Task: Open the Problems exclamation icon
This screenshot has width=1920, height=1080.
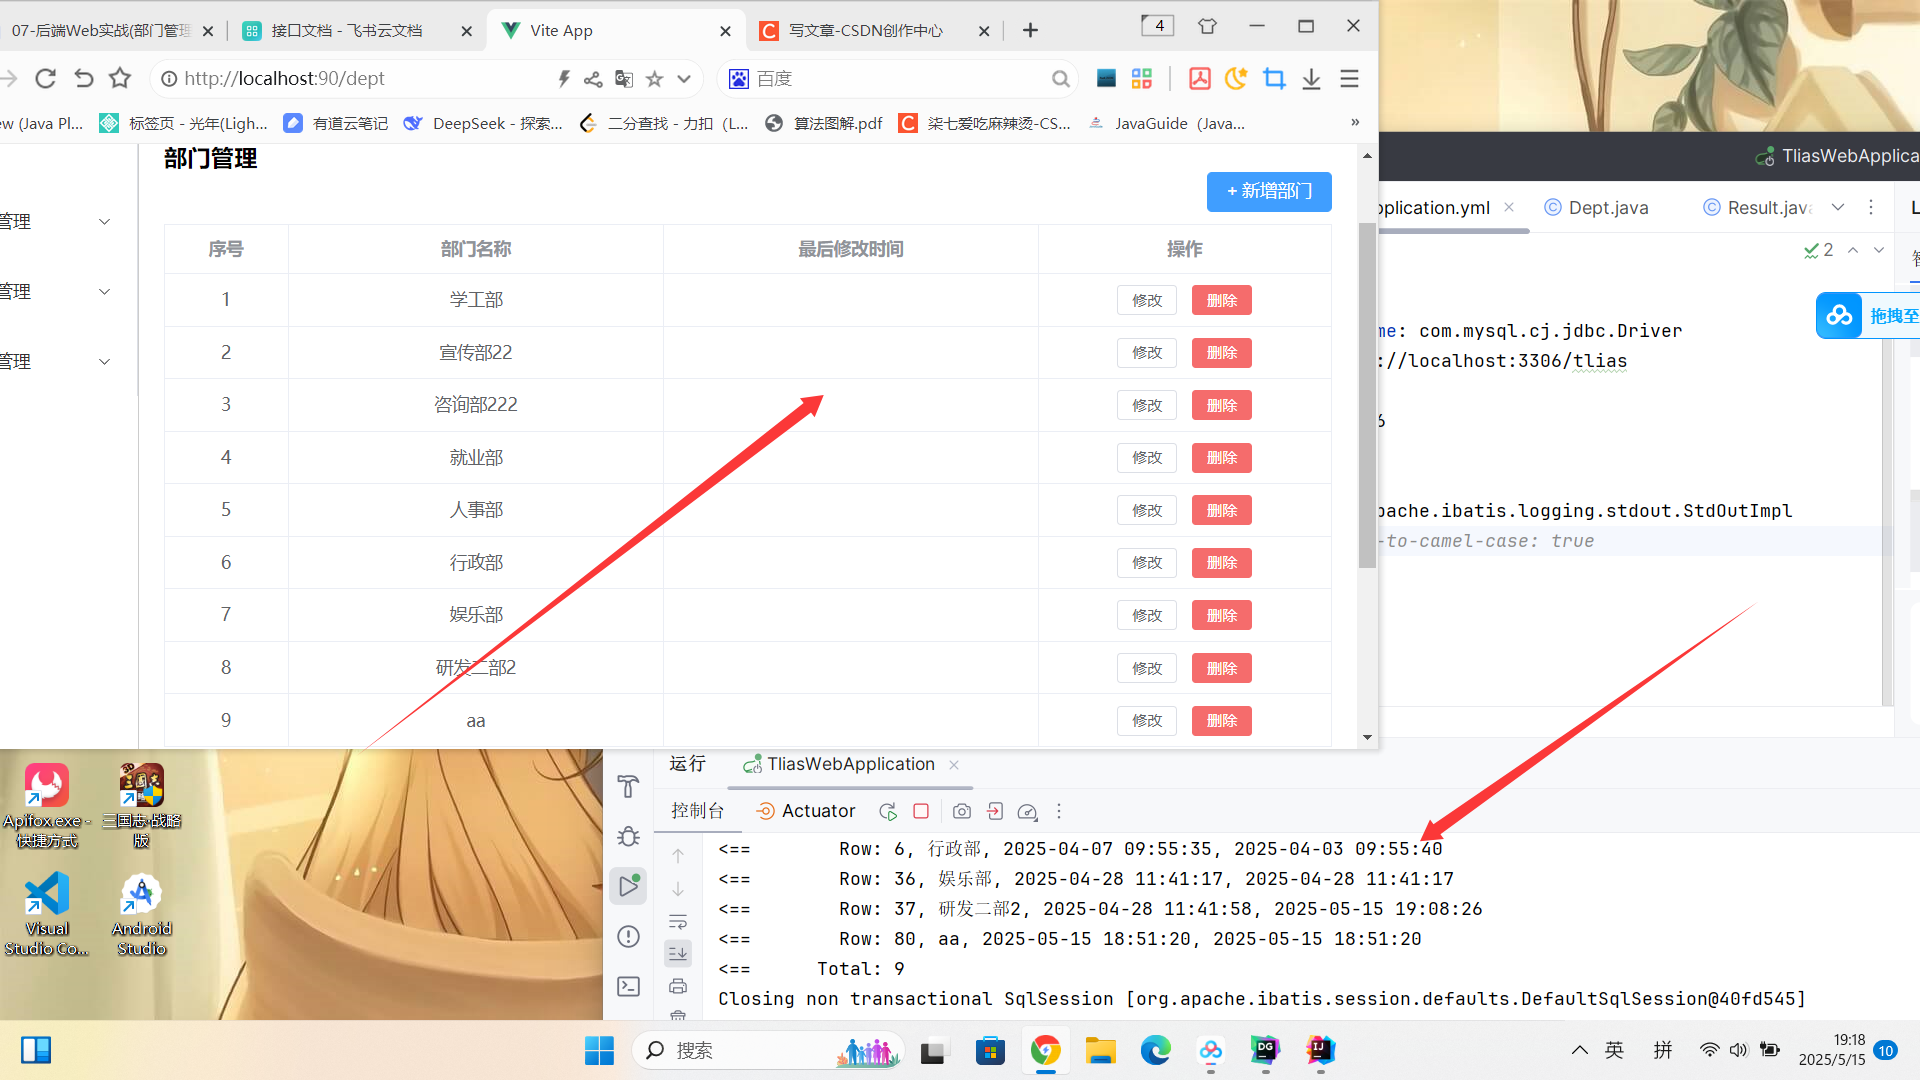Action: click(x=628, y=936)
